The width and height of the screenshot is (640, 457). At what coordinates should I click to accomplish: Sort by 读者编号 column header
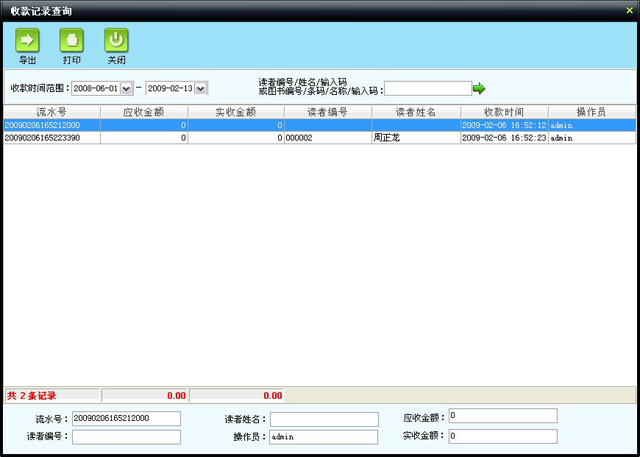pos(327,112)
